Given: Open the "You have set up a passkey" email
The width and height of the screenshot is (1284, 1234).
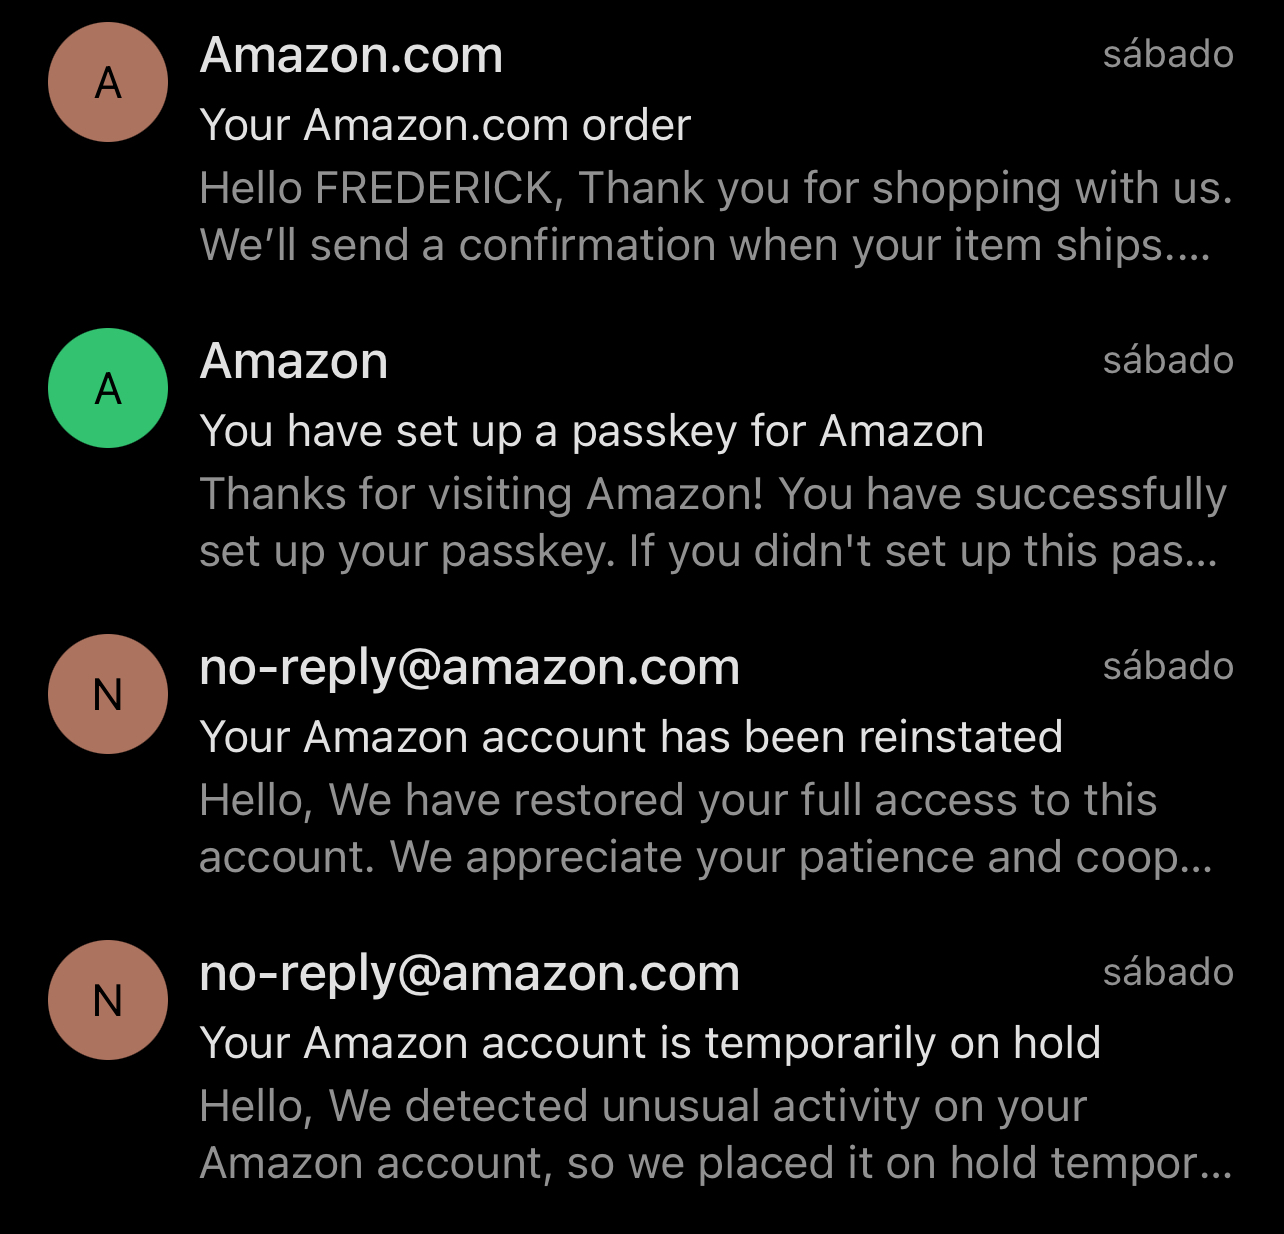Looking at the screenshot, I should (591, 431).
